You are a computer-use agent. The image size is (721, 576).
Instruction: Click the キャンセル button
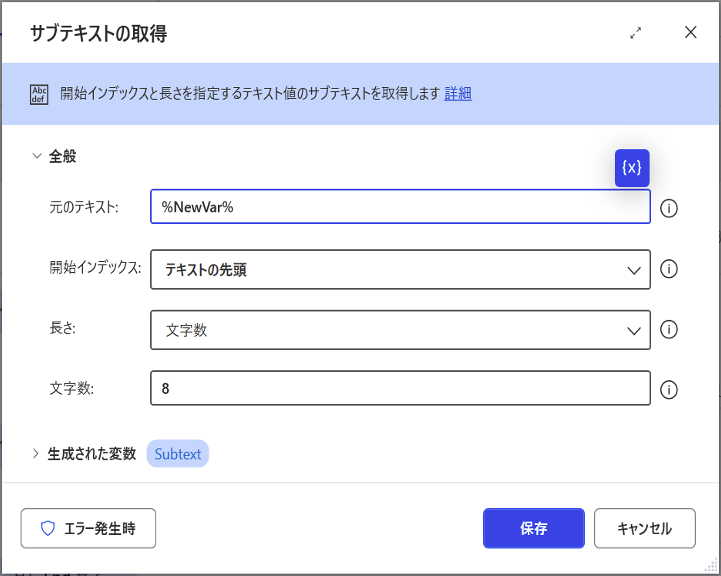click(644, 529)
